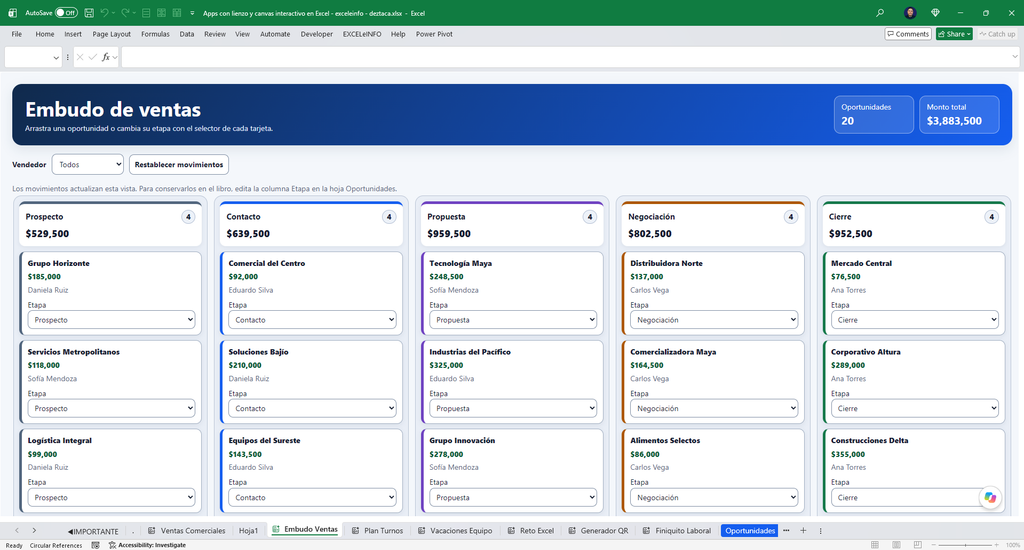Click into the formula bar input
Image resolution: width=1024 pixels, height=550 pixels.
pyautogui.click(x=566, y=57)
